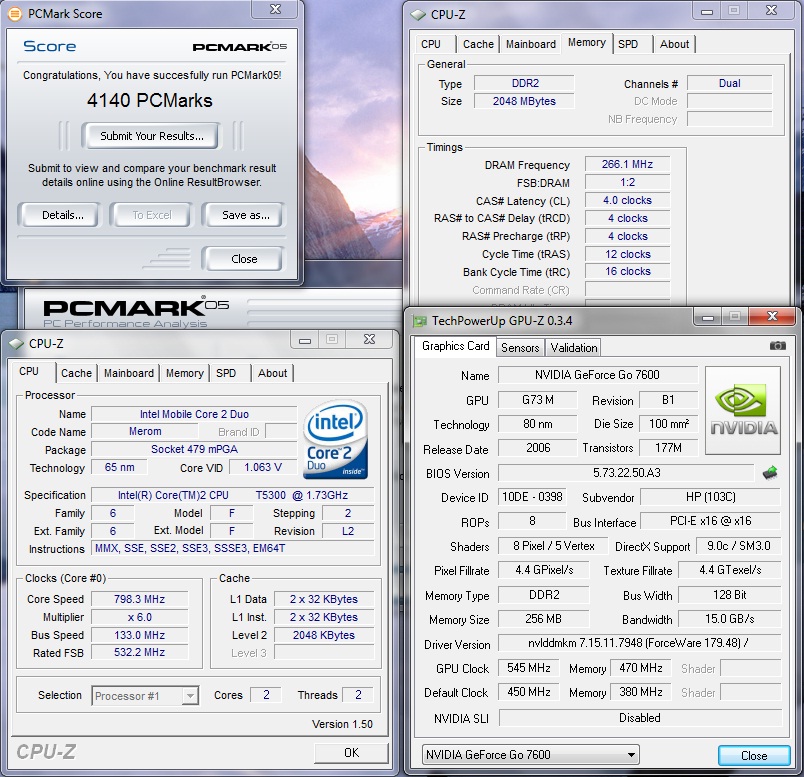The image size is (804, 777).
Task: Switch to Memory tab in bottom CPU-Z
Action: click(x=185, y=373)
